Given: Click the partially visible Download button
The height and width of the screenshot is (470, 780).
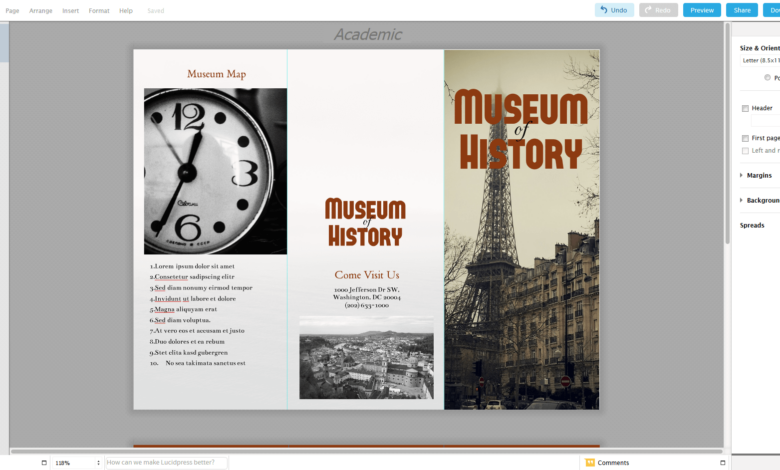Looking at the screenshot, I should click(x=772, y=10).
